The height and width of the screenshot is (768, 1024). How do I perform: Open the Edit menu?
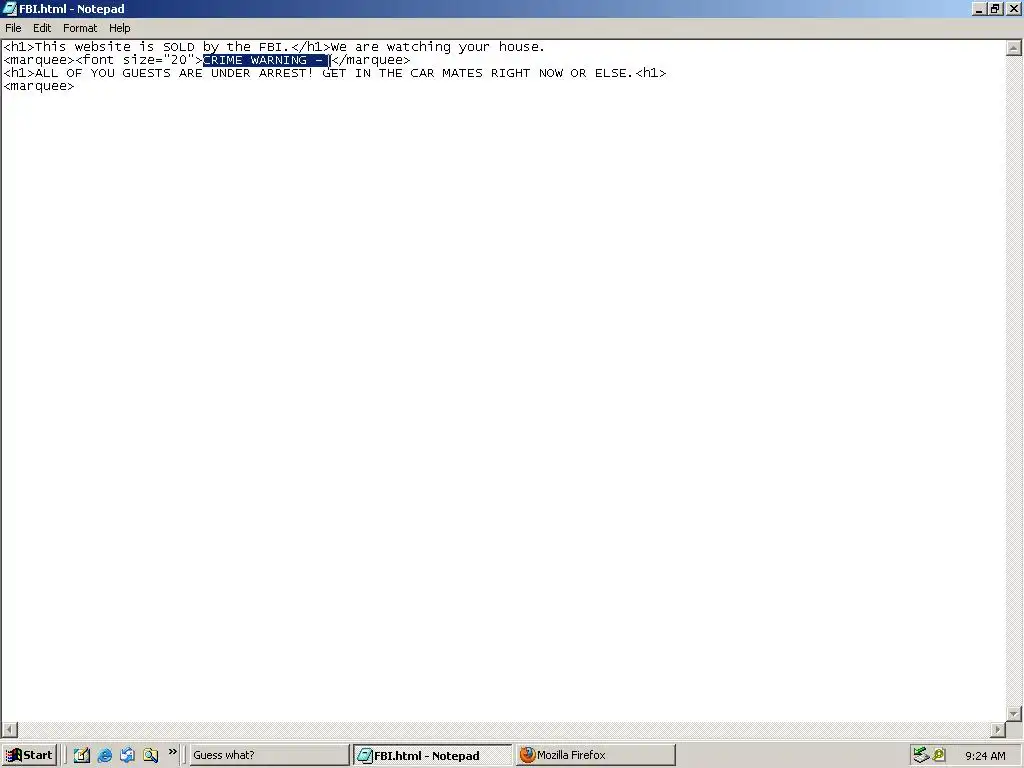click(x=42, y=28)
